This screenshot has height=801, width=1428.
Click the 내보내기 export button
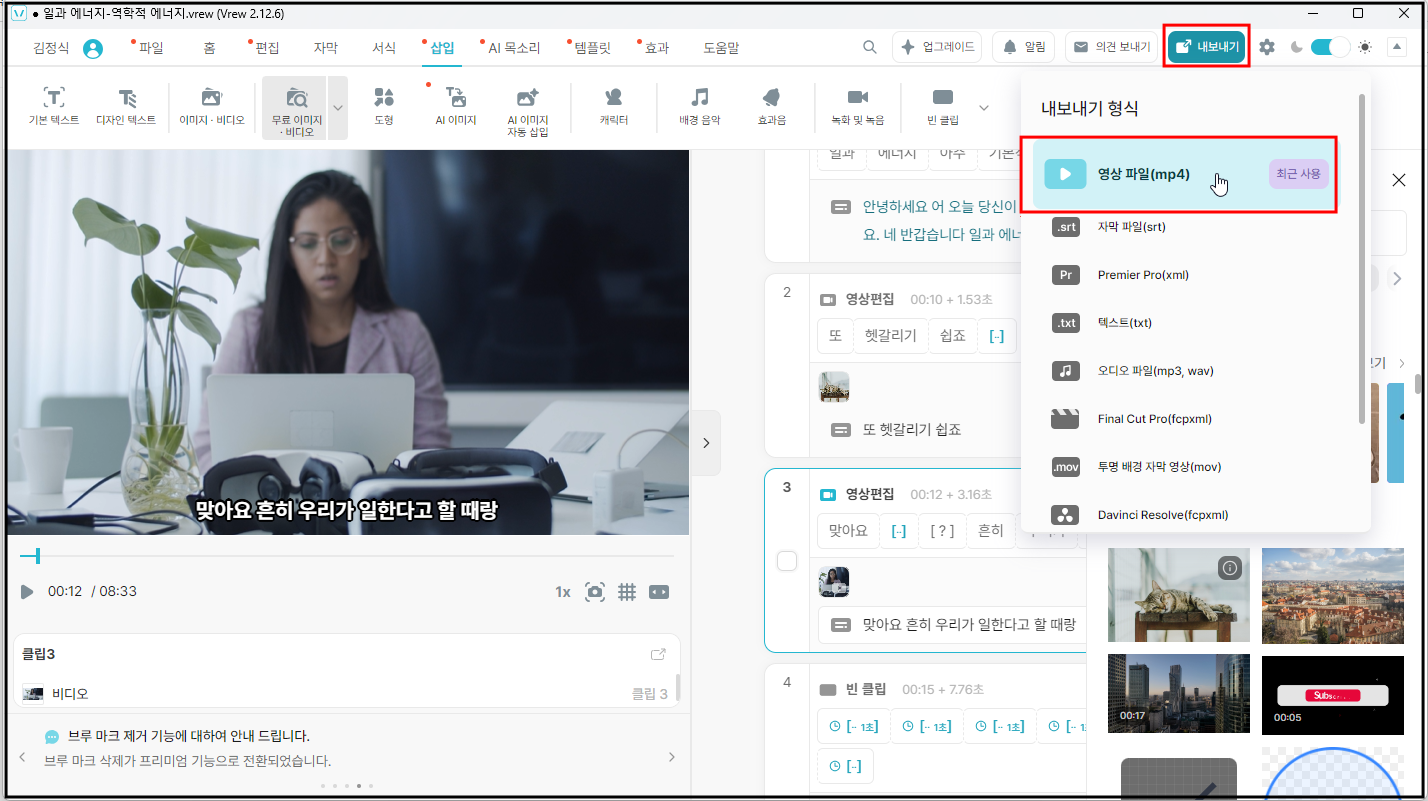tap(1208, 47)
